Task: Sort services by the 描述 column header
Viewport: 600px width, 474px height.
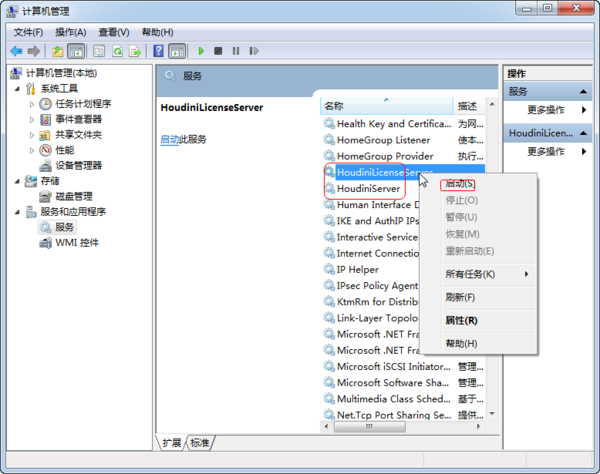Action: (x=470, y=106)
